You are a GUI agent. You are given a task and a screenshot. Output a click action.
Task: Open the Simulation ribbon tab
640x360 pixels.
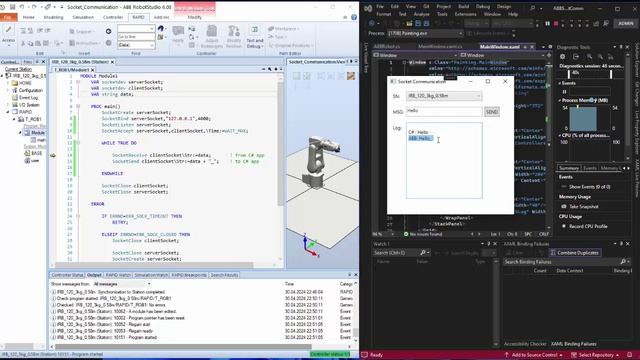pyautogui.click(x=83, y=17)
